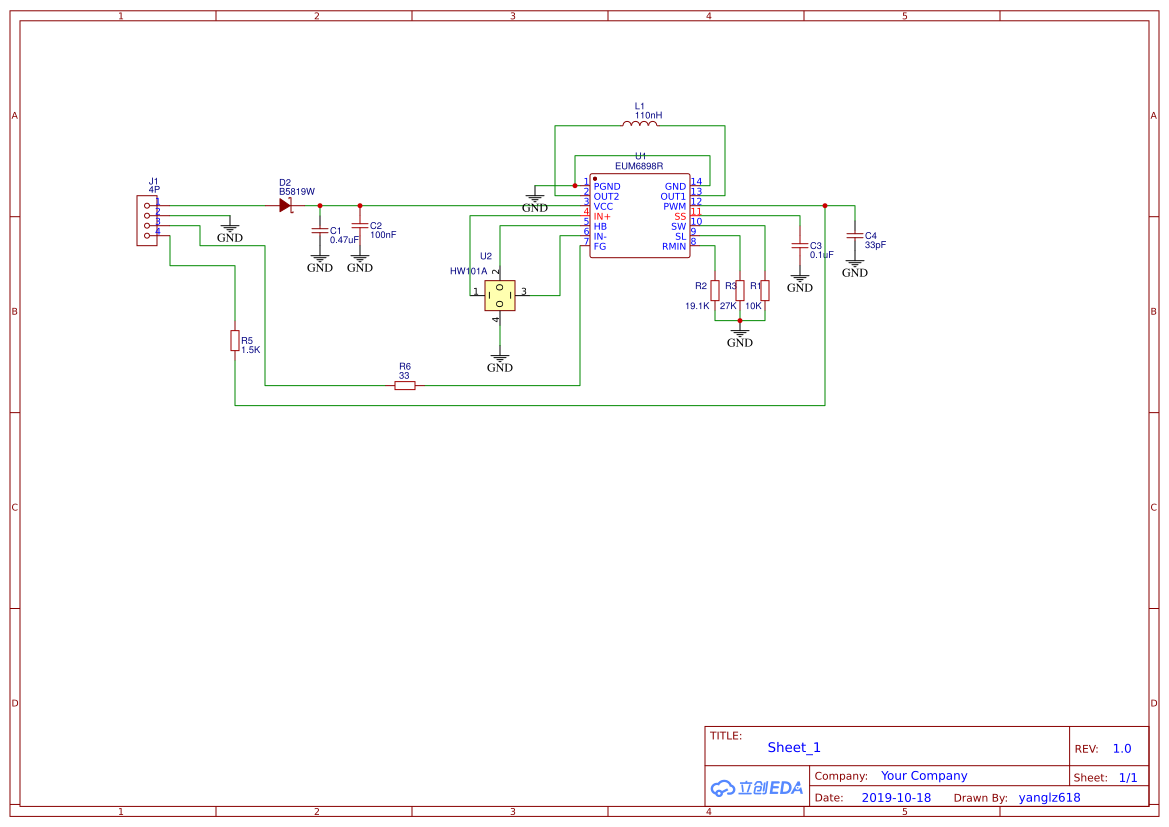Select resistor R2 symbol
This screenshot has height=827, width=1169.
click(x=715, y=291)
